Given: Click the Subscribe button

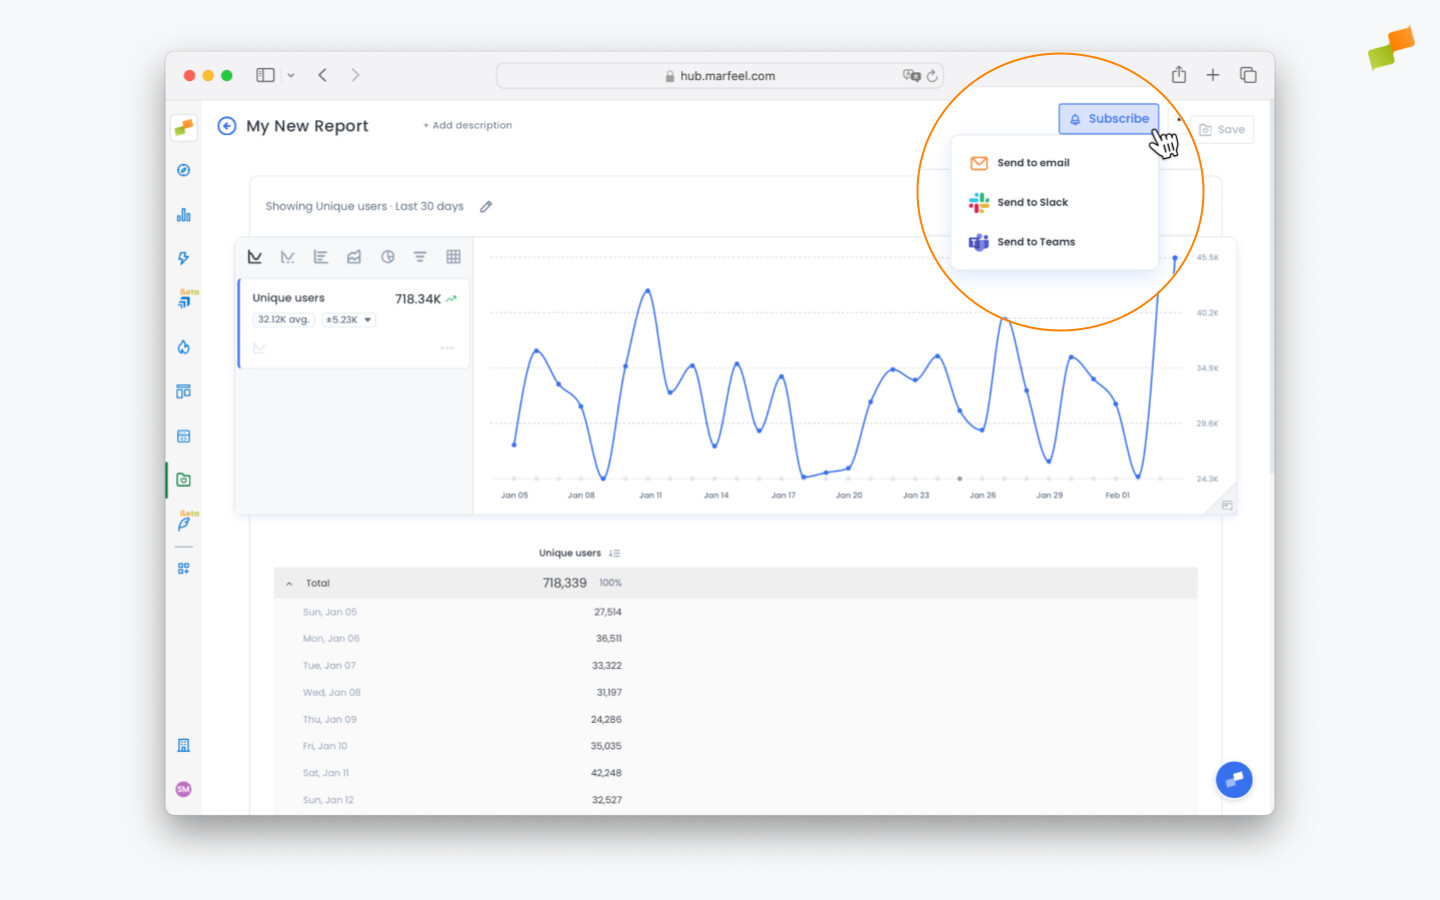Looking at the screenshot, I should tap(1108, 119).
